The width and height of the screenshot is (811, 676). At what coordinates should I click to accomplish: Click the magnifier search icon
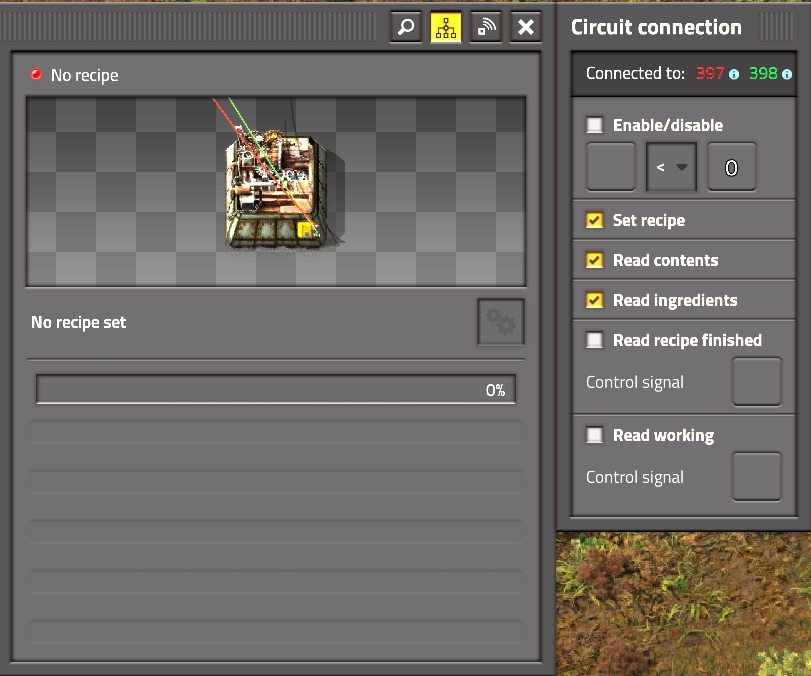pos(406,27)
